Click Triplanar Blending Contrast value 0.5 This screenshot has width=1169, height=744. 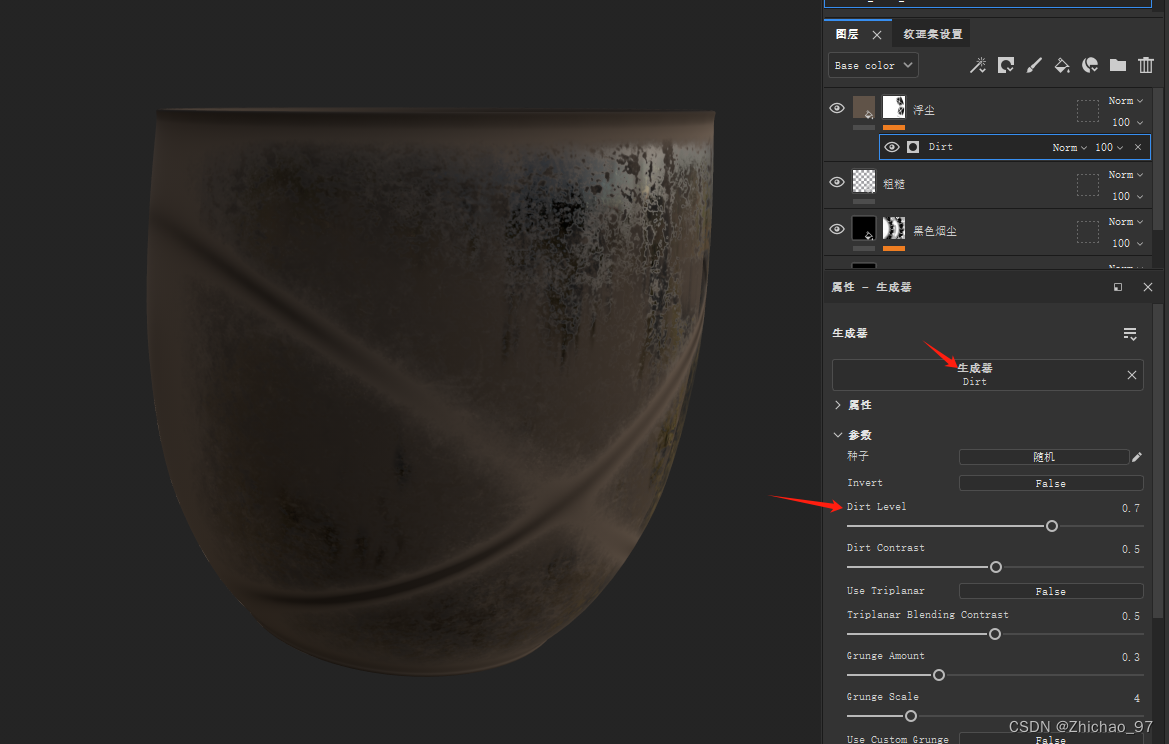click(1130, 617)
